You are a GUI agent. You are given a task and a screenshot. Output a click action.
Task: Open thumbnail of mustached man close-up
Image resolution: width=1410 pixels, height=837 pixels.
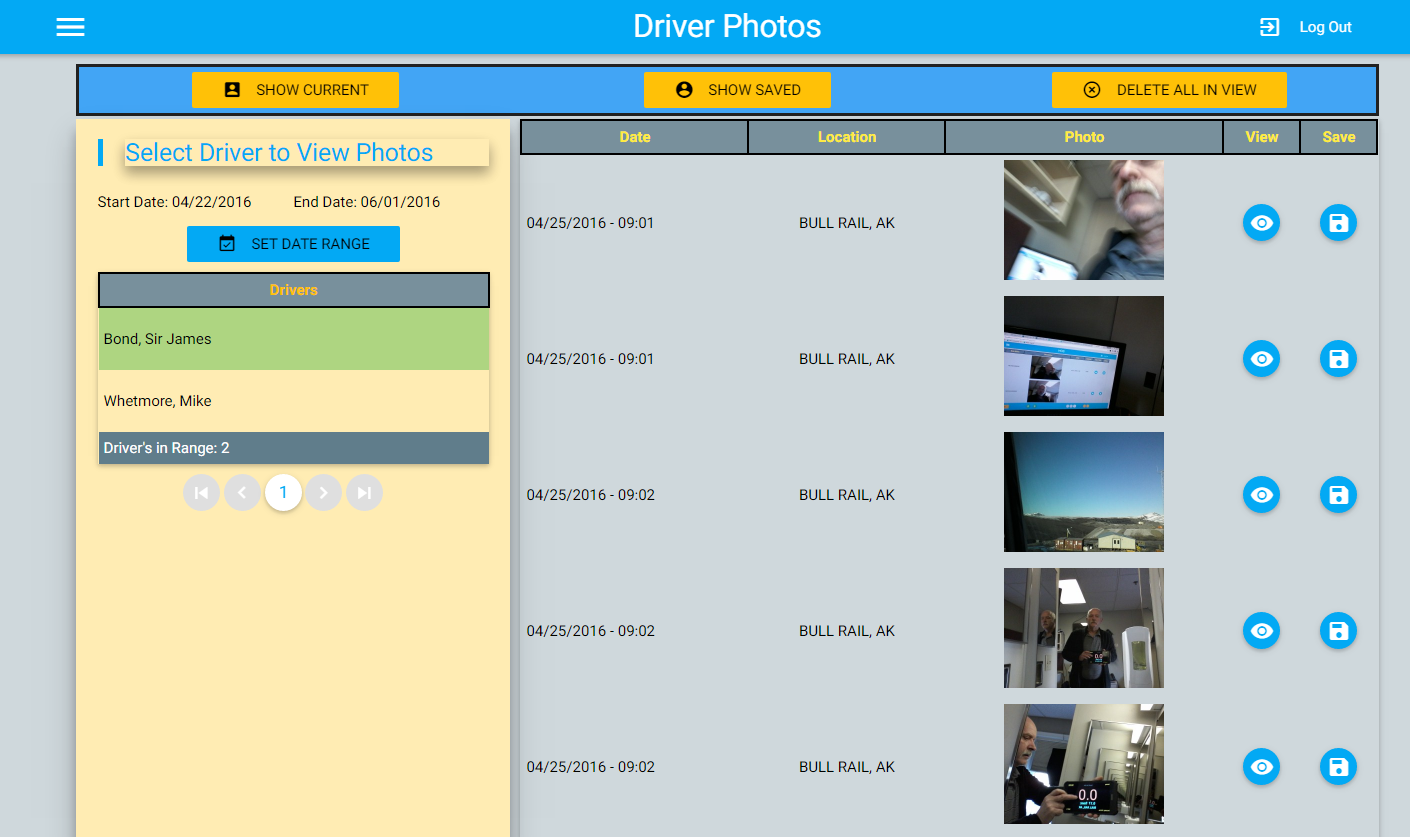tap(1084, 220)
